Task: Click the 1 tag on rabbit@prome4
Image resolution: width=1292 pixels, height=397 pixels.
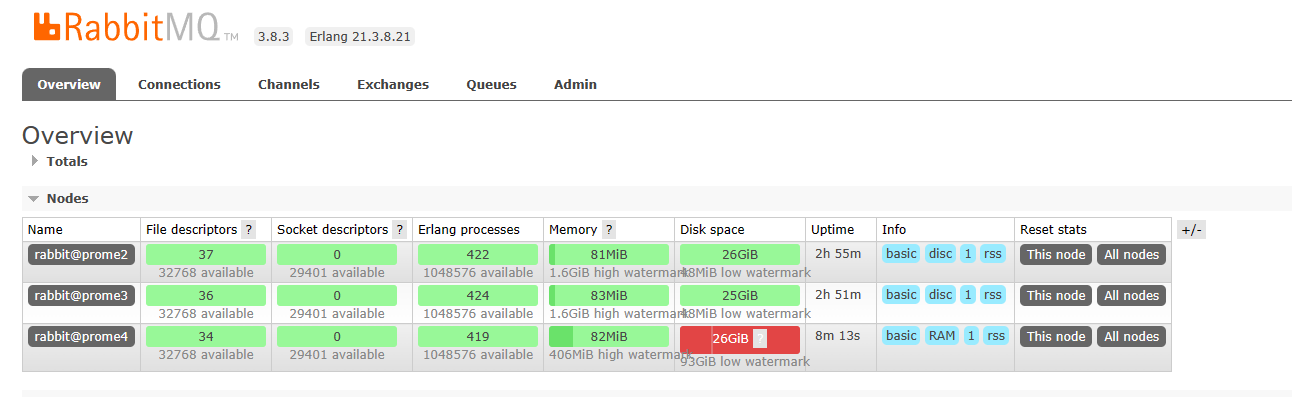Action: tap(971, 335)
